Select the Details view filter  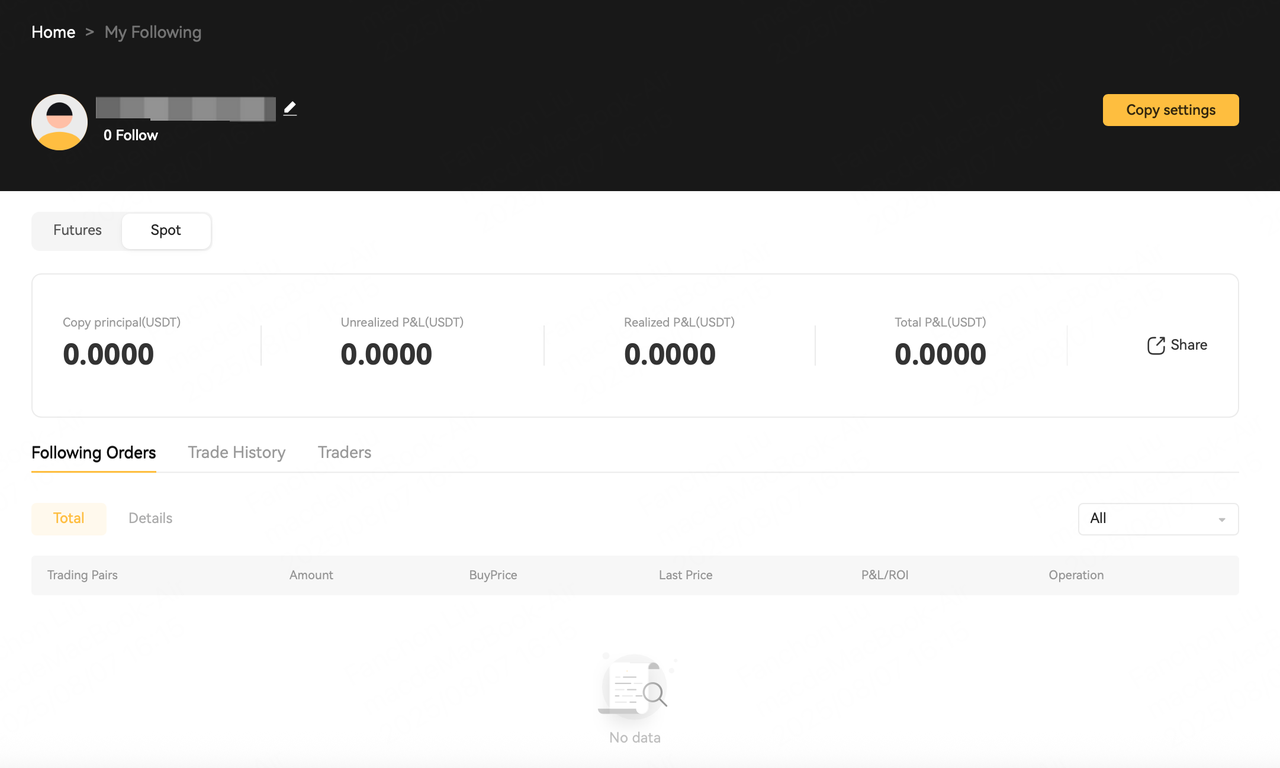[x=151, y=518]
